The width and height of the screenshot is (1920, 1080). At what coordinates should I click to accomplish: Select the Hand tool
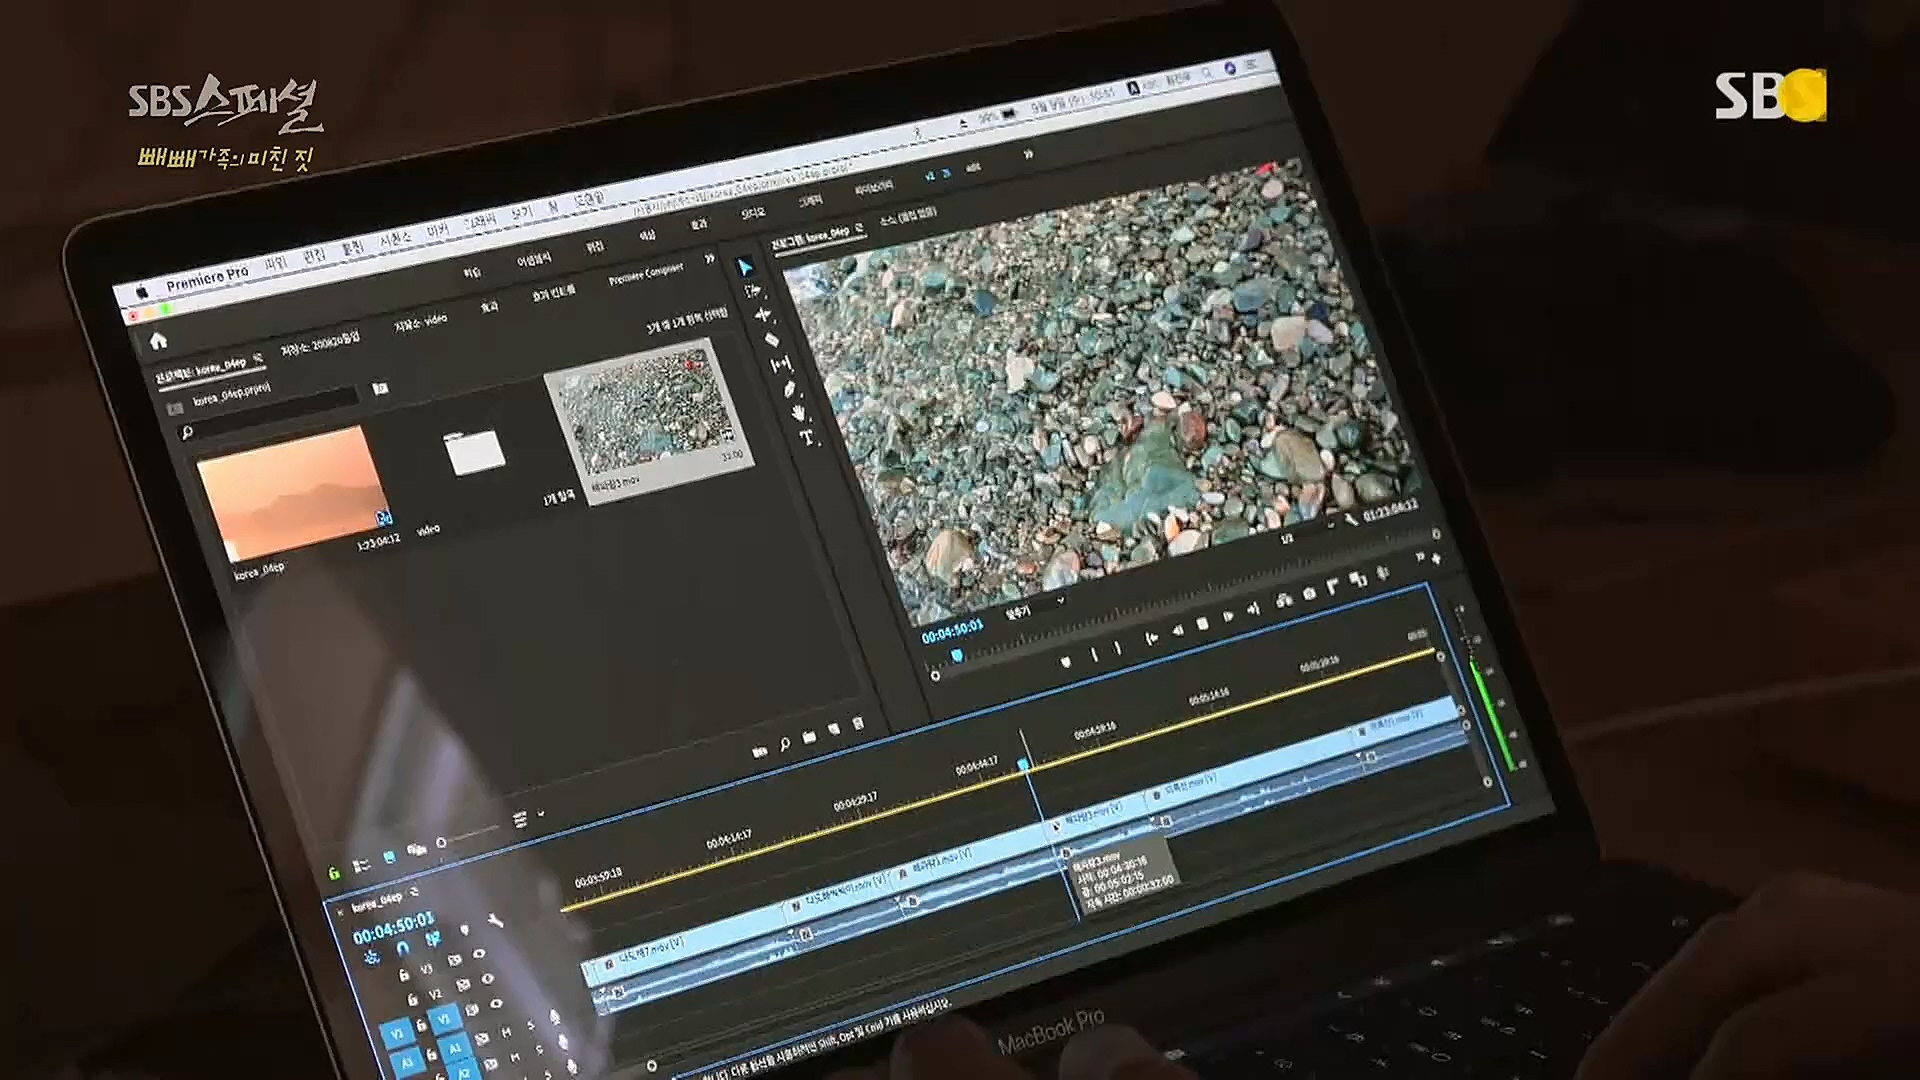798,413
